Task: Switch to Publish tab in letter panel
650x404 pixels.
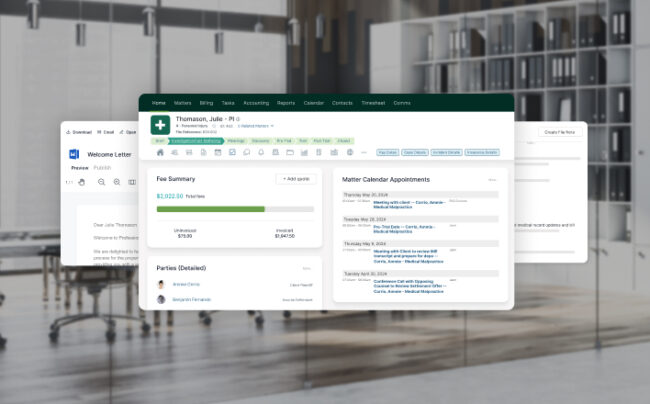Action: pos(103,168)
